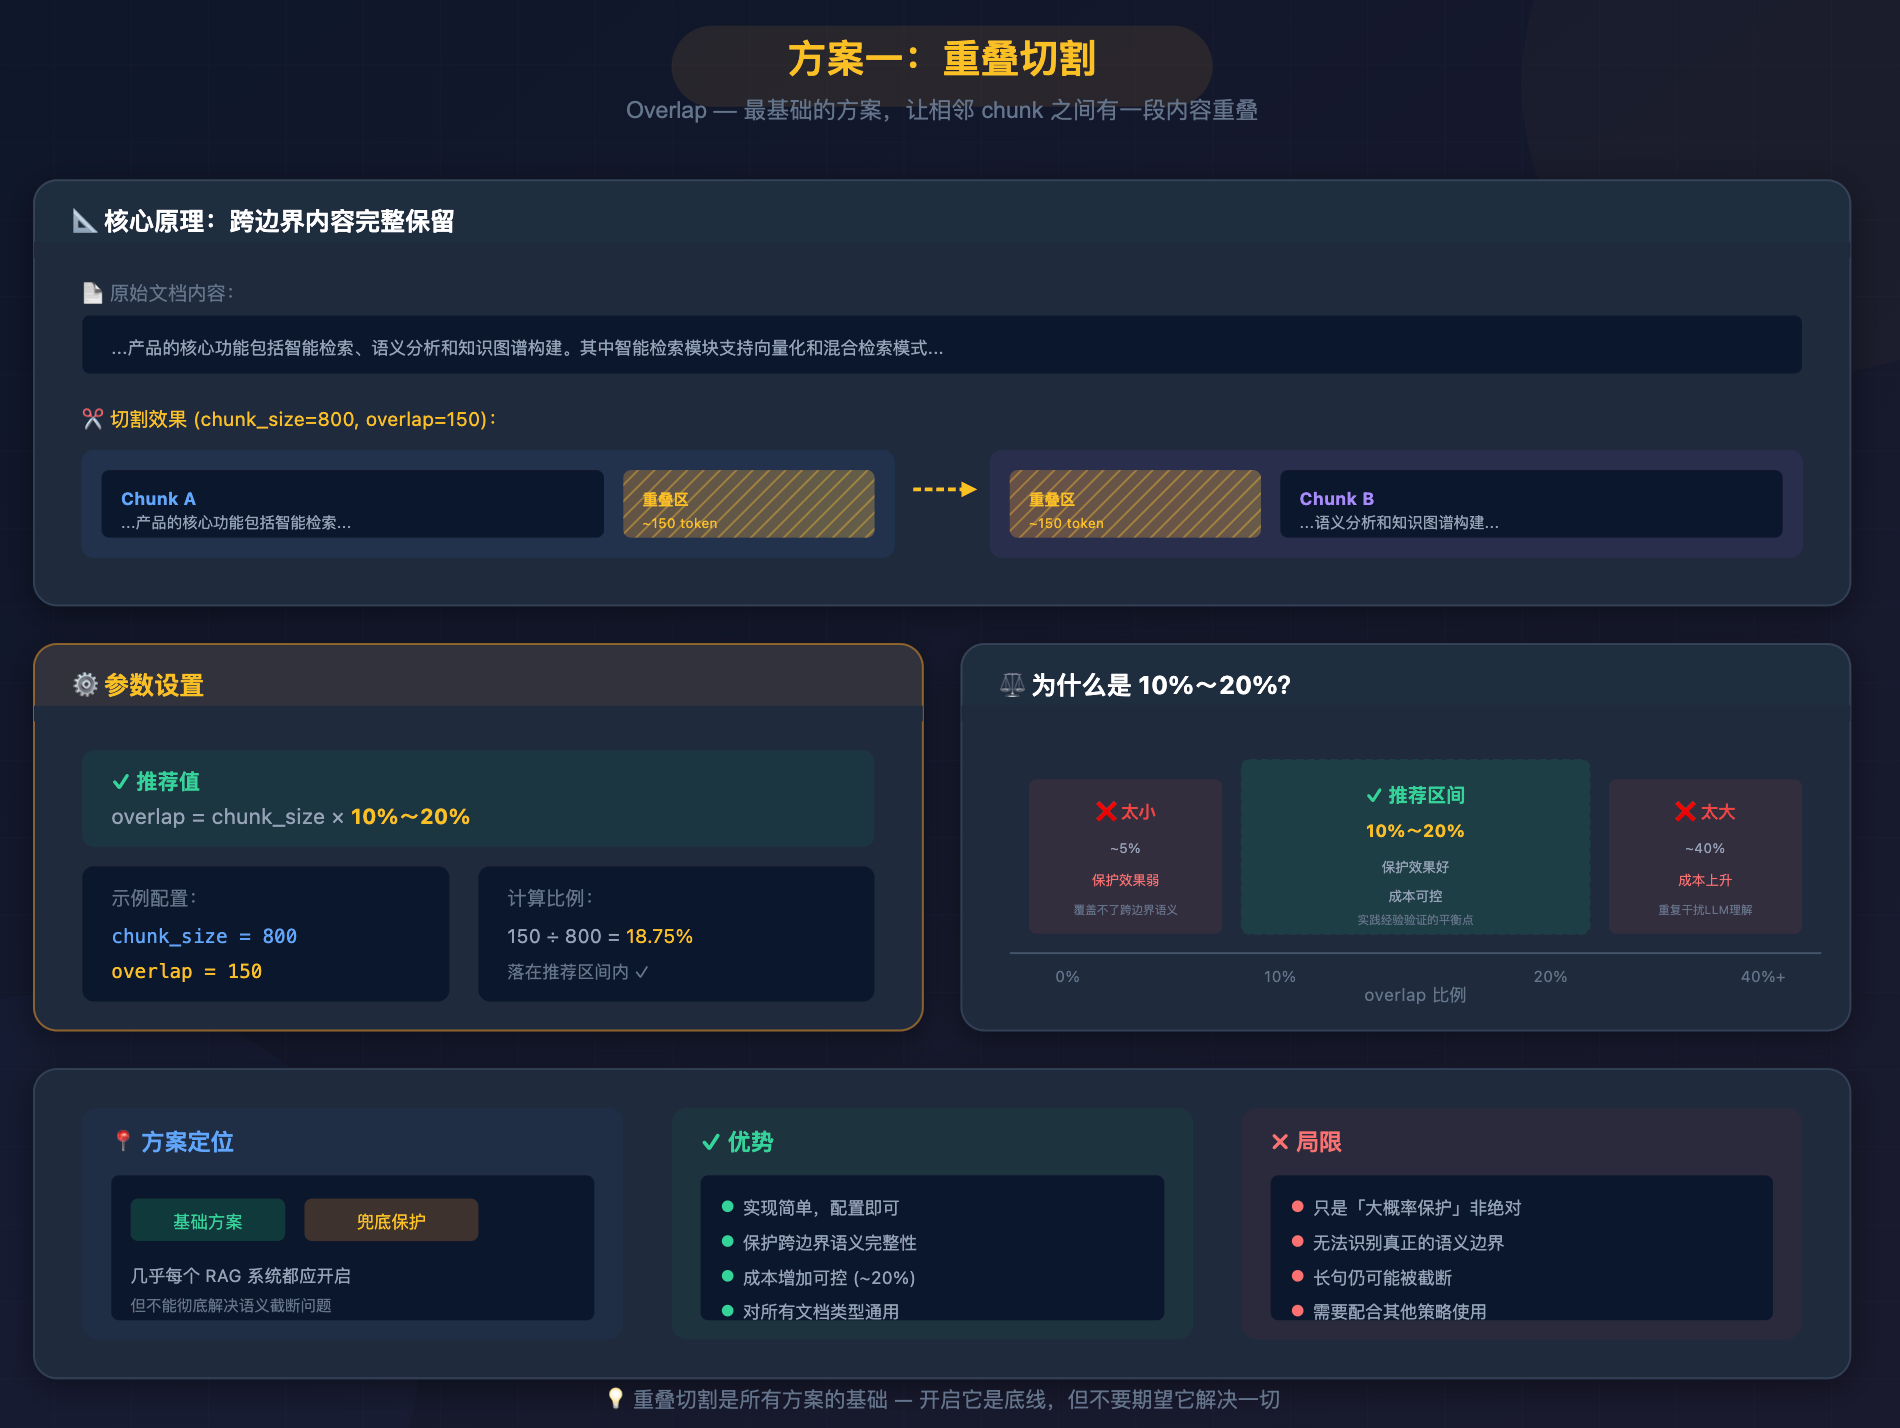The image size is (1900, 1428).
Task: Click the Chunk B block
Action: (x=1530, y=504)
